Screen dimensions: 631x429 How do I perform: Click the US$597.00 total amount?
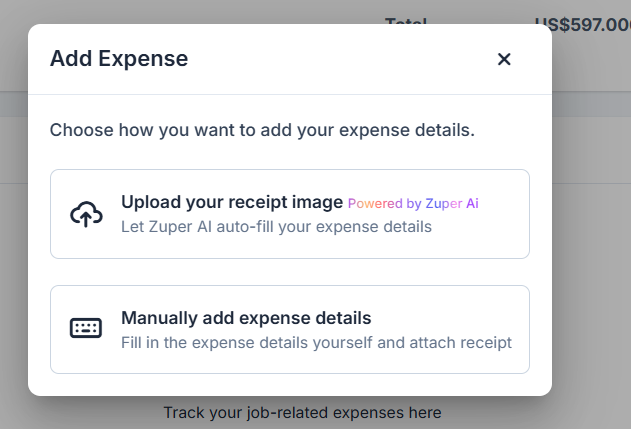[582, 23]
